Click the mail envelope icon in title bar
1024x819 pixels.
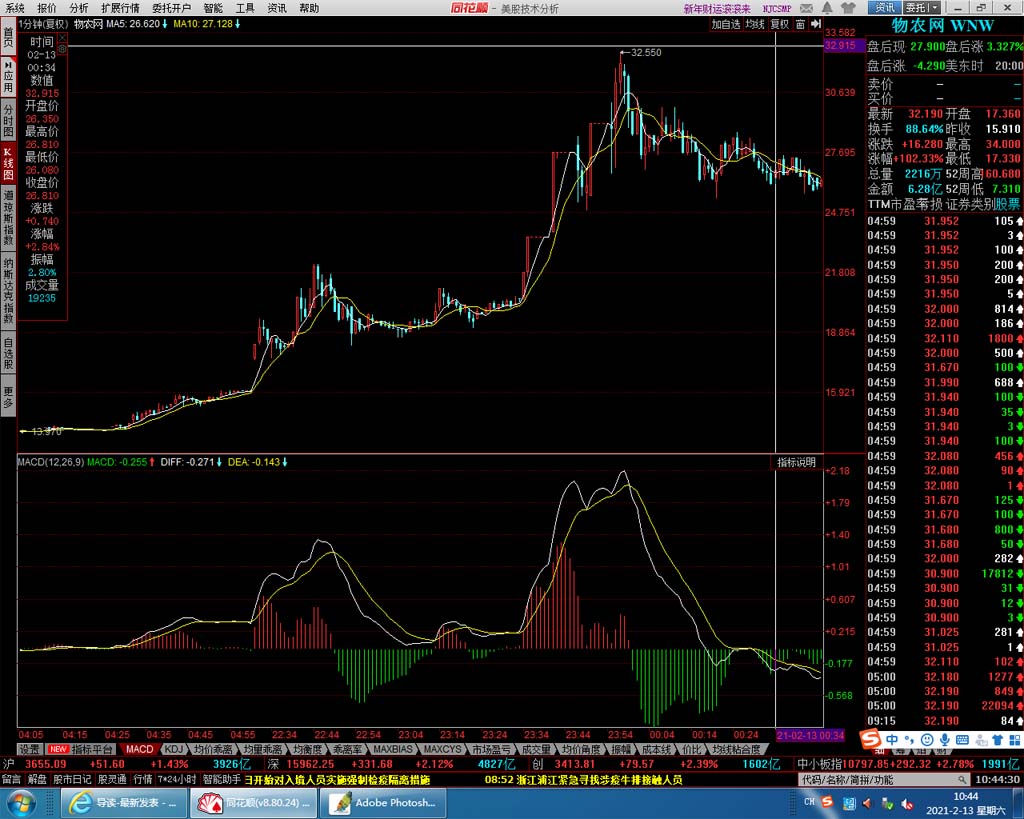click(807, 8)
